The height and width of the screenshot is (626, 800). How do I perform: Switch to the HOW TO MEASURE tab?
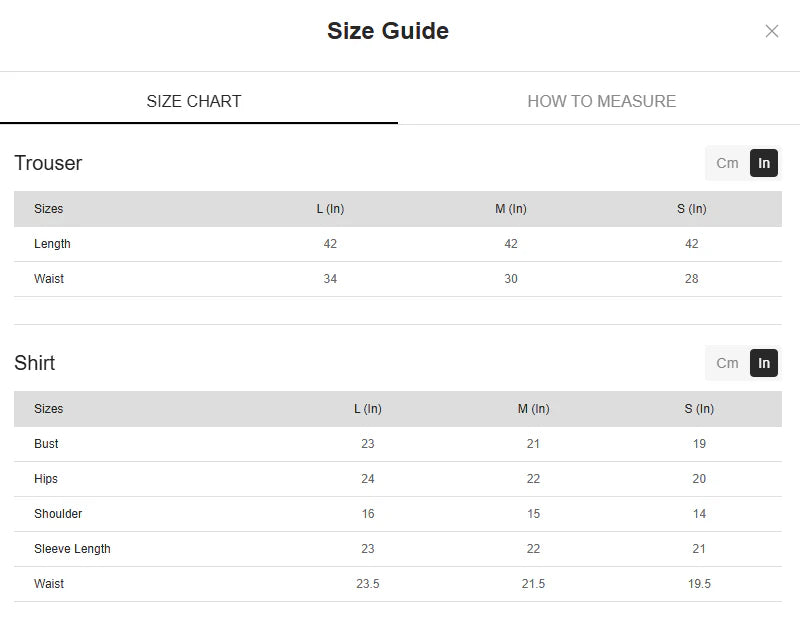click(x=601, y=101)
